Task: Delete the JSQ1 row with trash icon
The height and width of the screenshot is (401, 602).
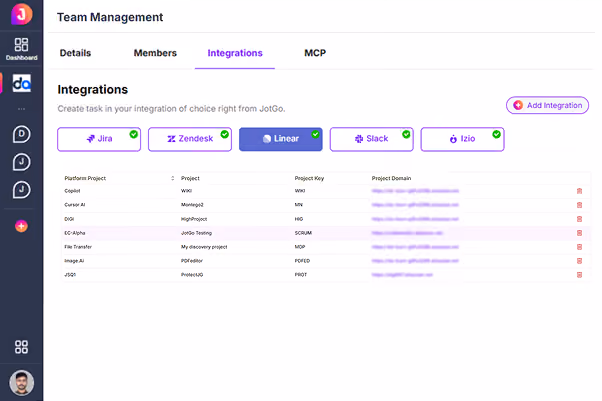Action: [579, 275]
